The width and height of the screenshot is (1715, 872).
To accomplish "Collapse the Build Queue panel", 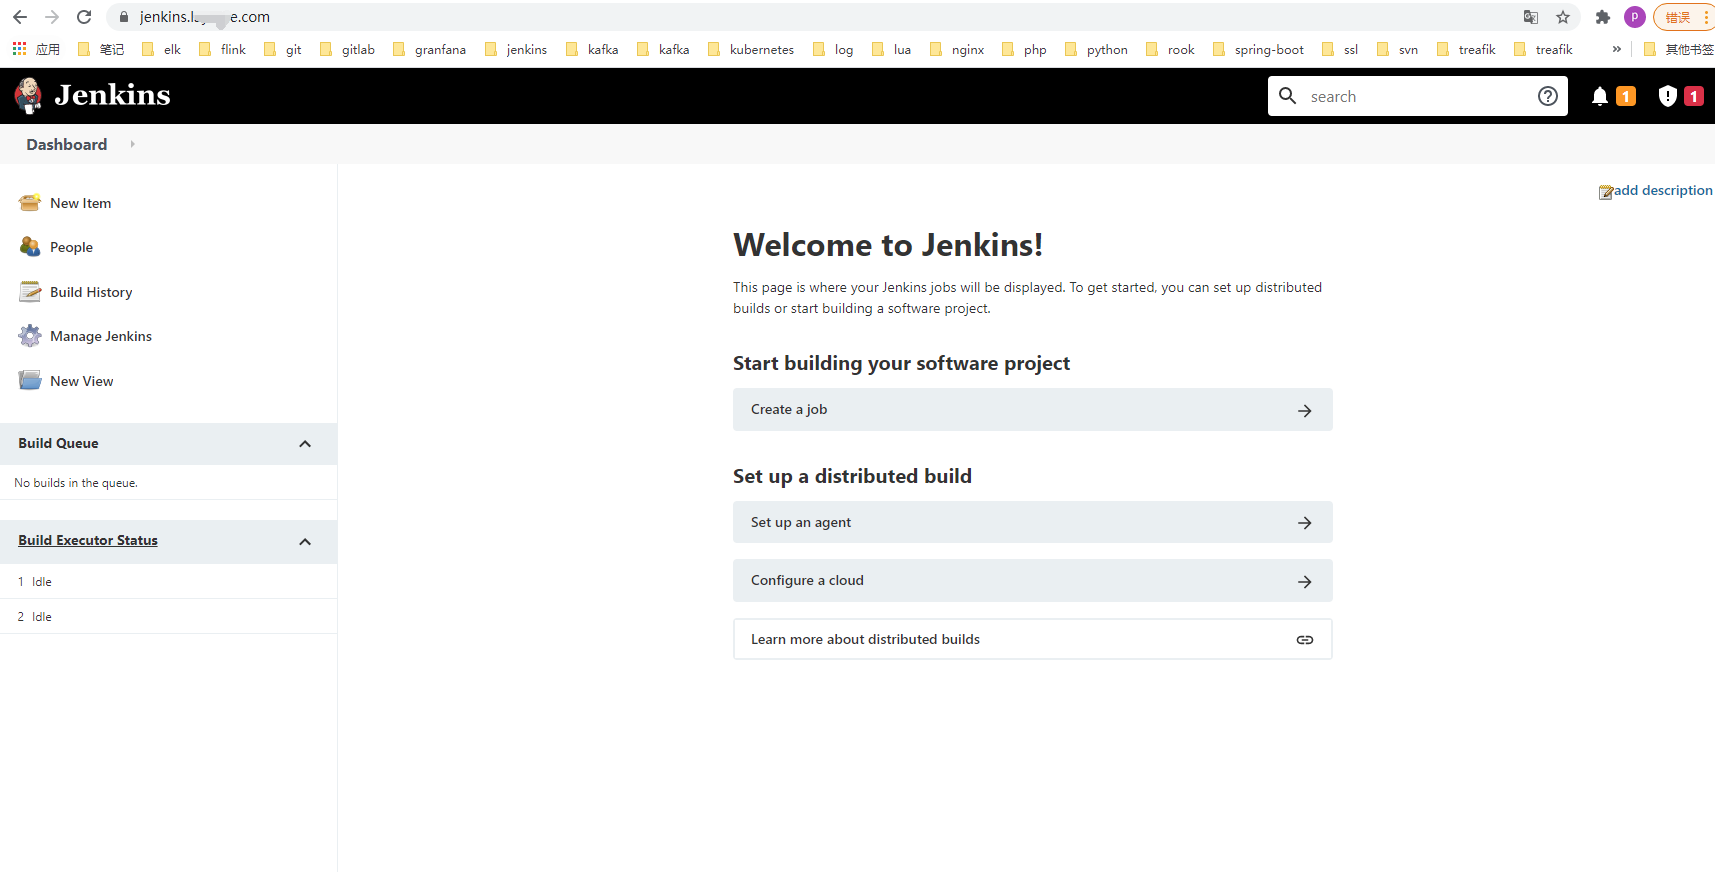I will pos(305,444).
